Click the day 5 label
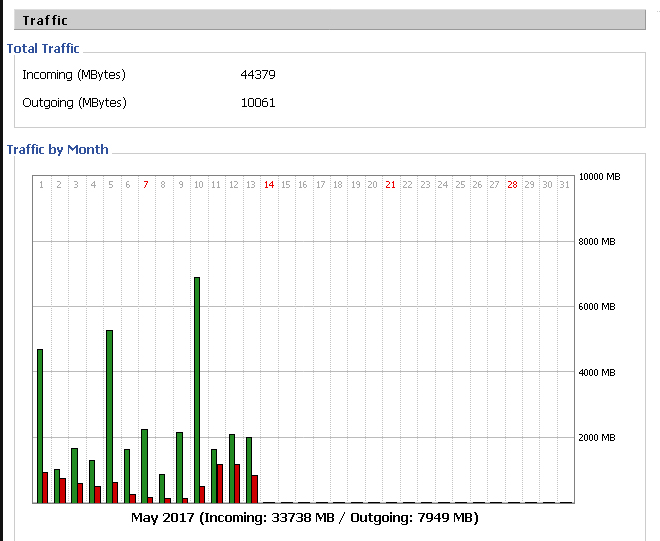The image size is (660, 541). pos(111,185)
